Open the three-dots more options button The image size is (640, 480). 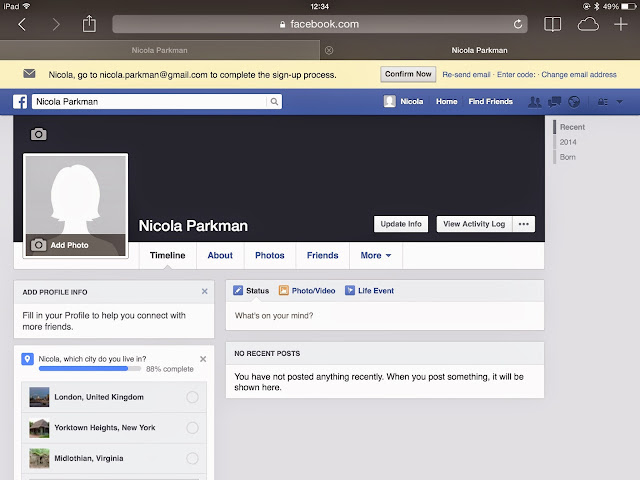click(x=524, y=224)
